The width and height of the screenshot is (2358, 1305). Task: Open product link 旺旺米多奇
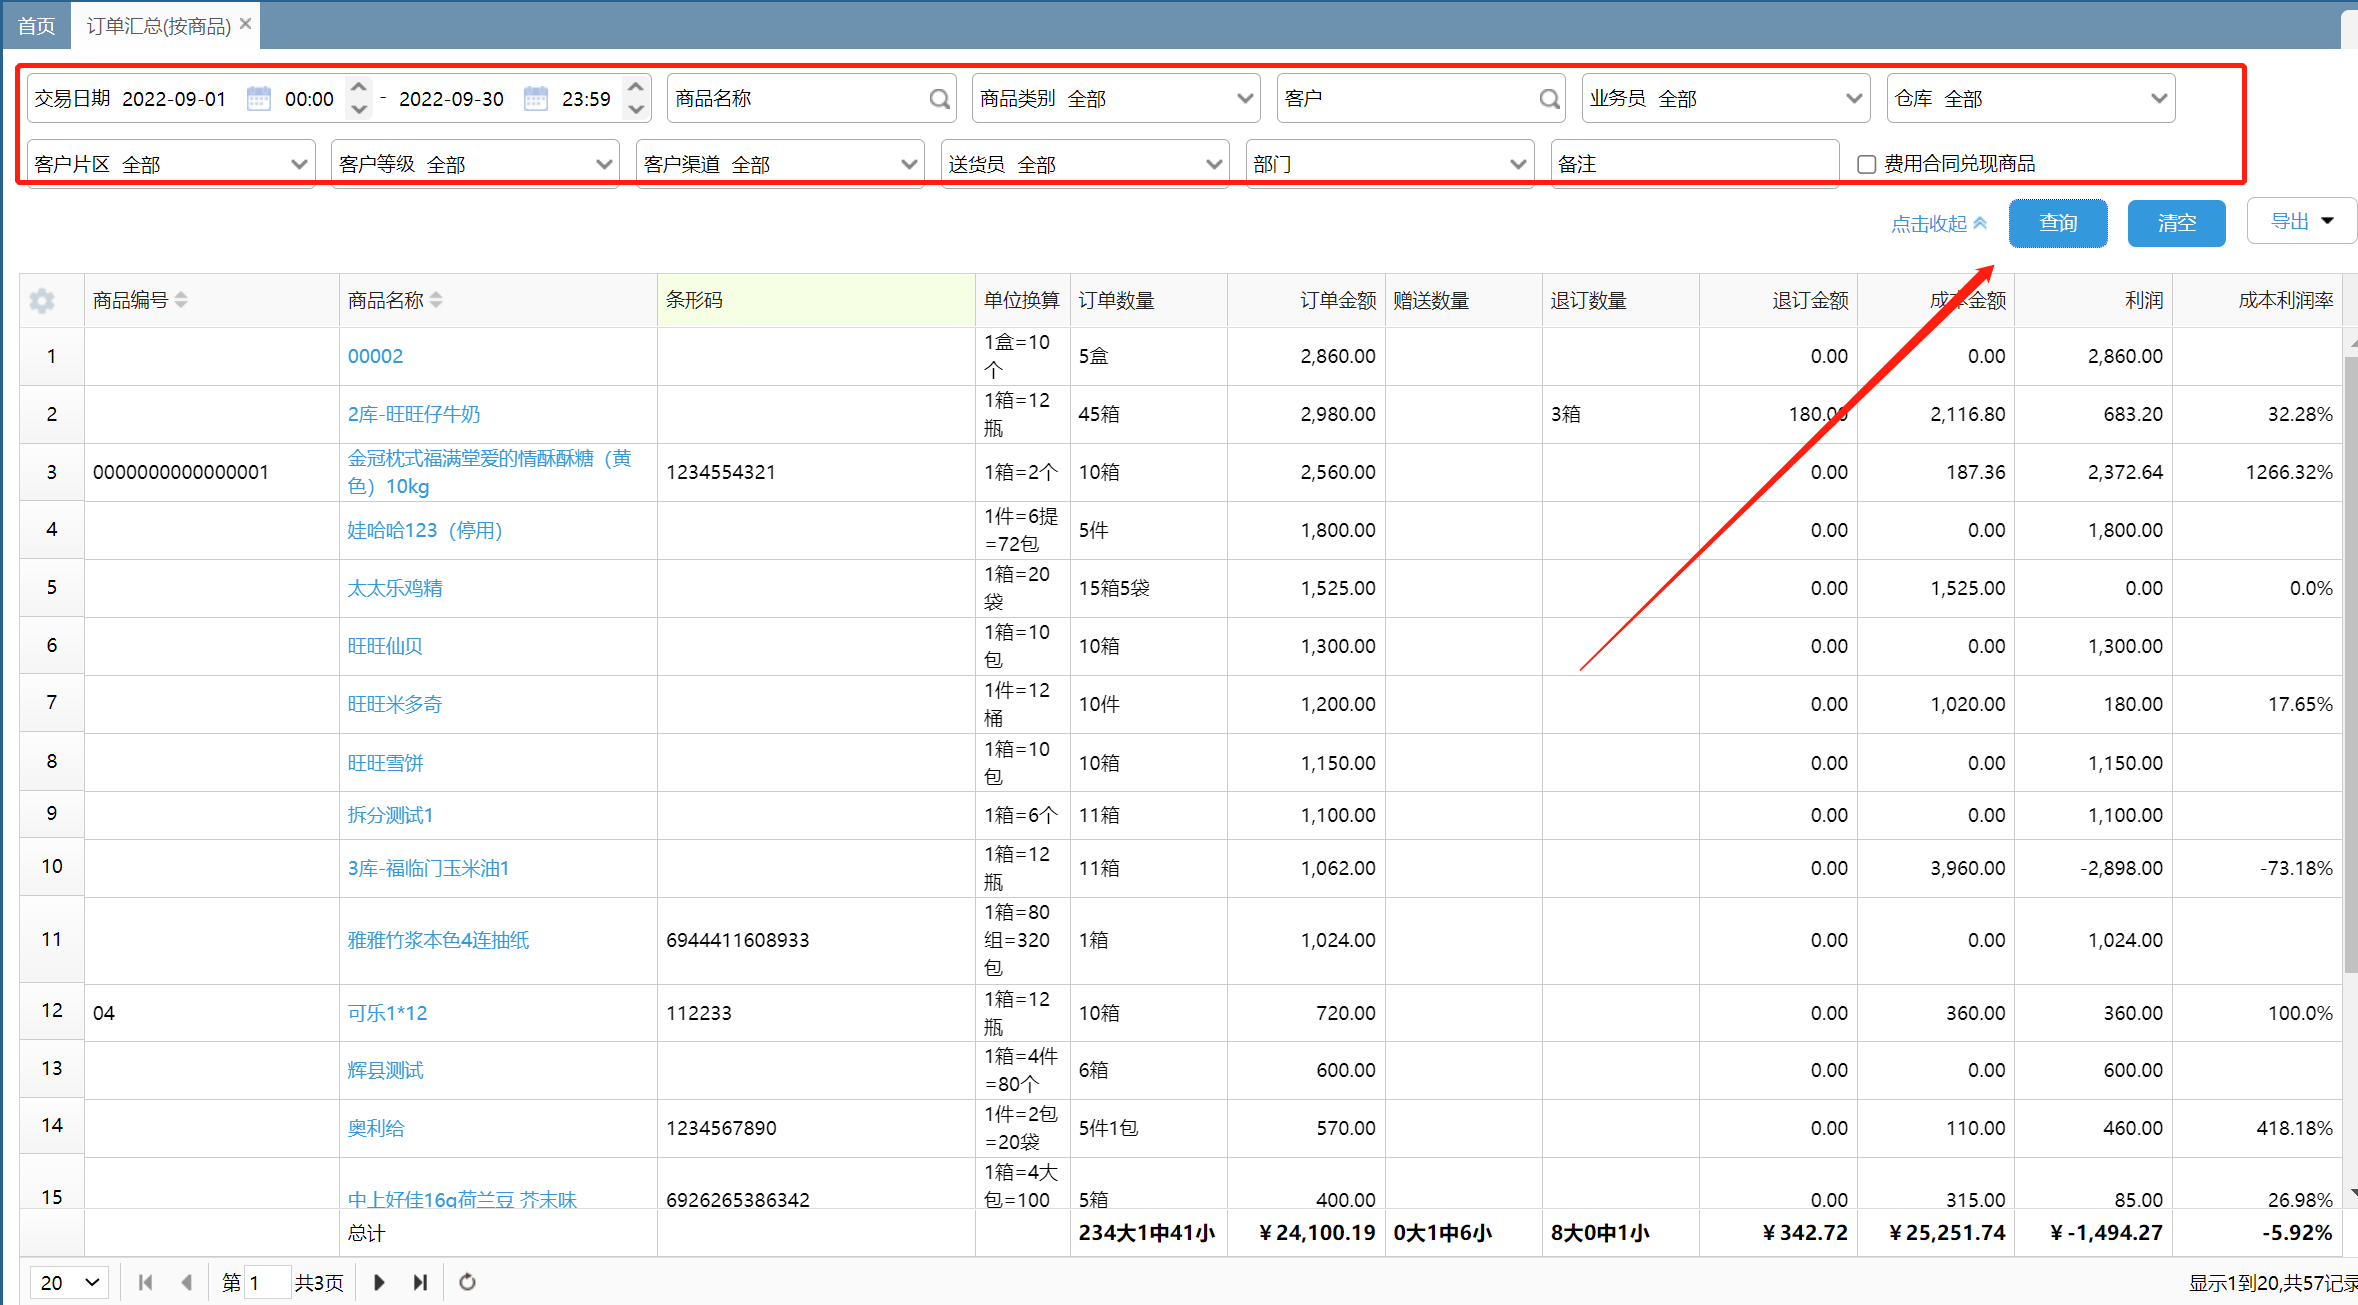pos(395,704)
